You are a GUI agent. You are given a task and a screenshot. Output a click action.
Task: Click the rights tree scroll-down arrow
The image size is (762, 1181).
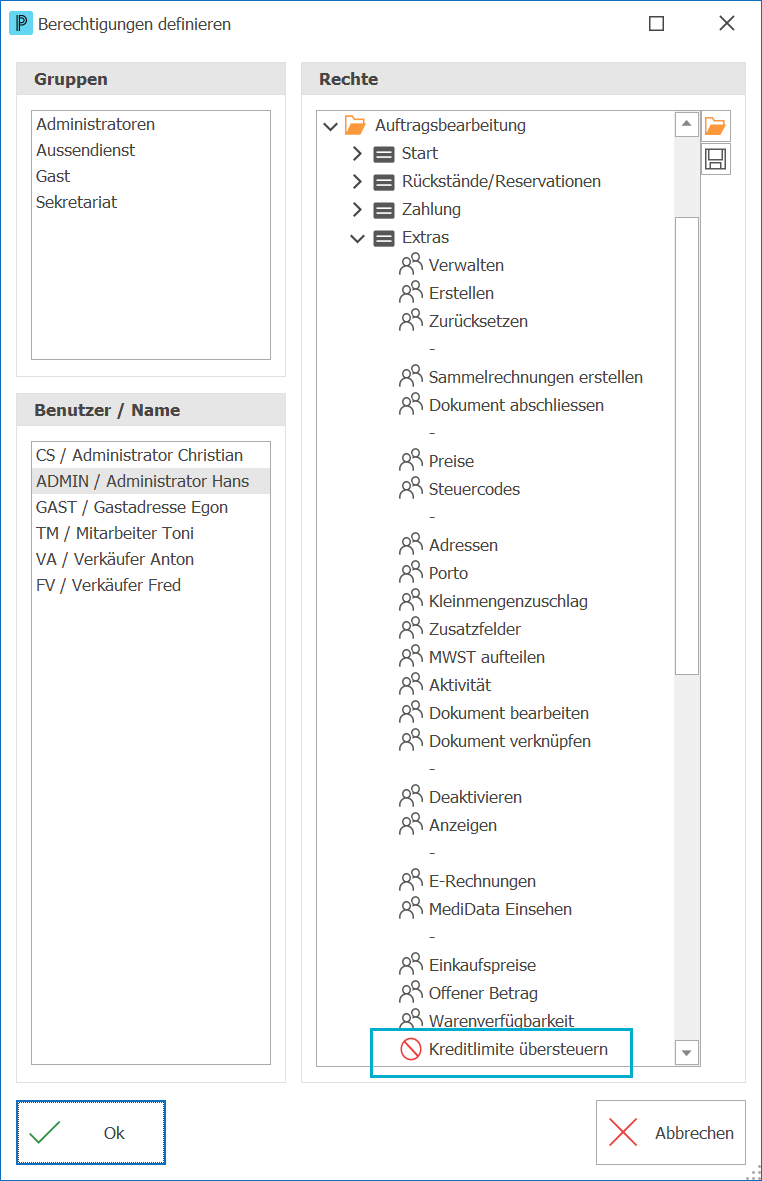point(686,1052)
